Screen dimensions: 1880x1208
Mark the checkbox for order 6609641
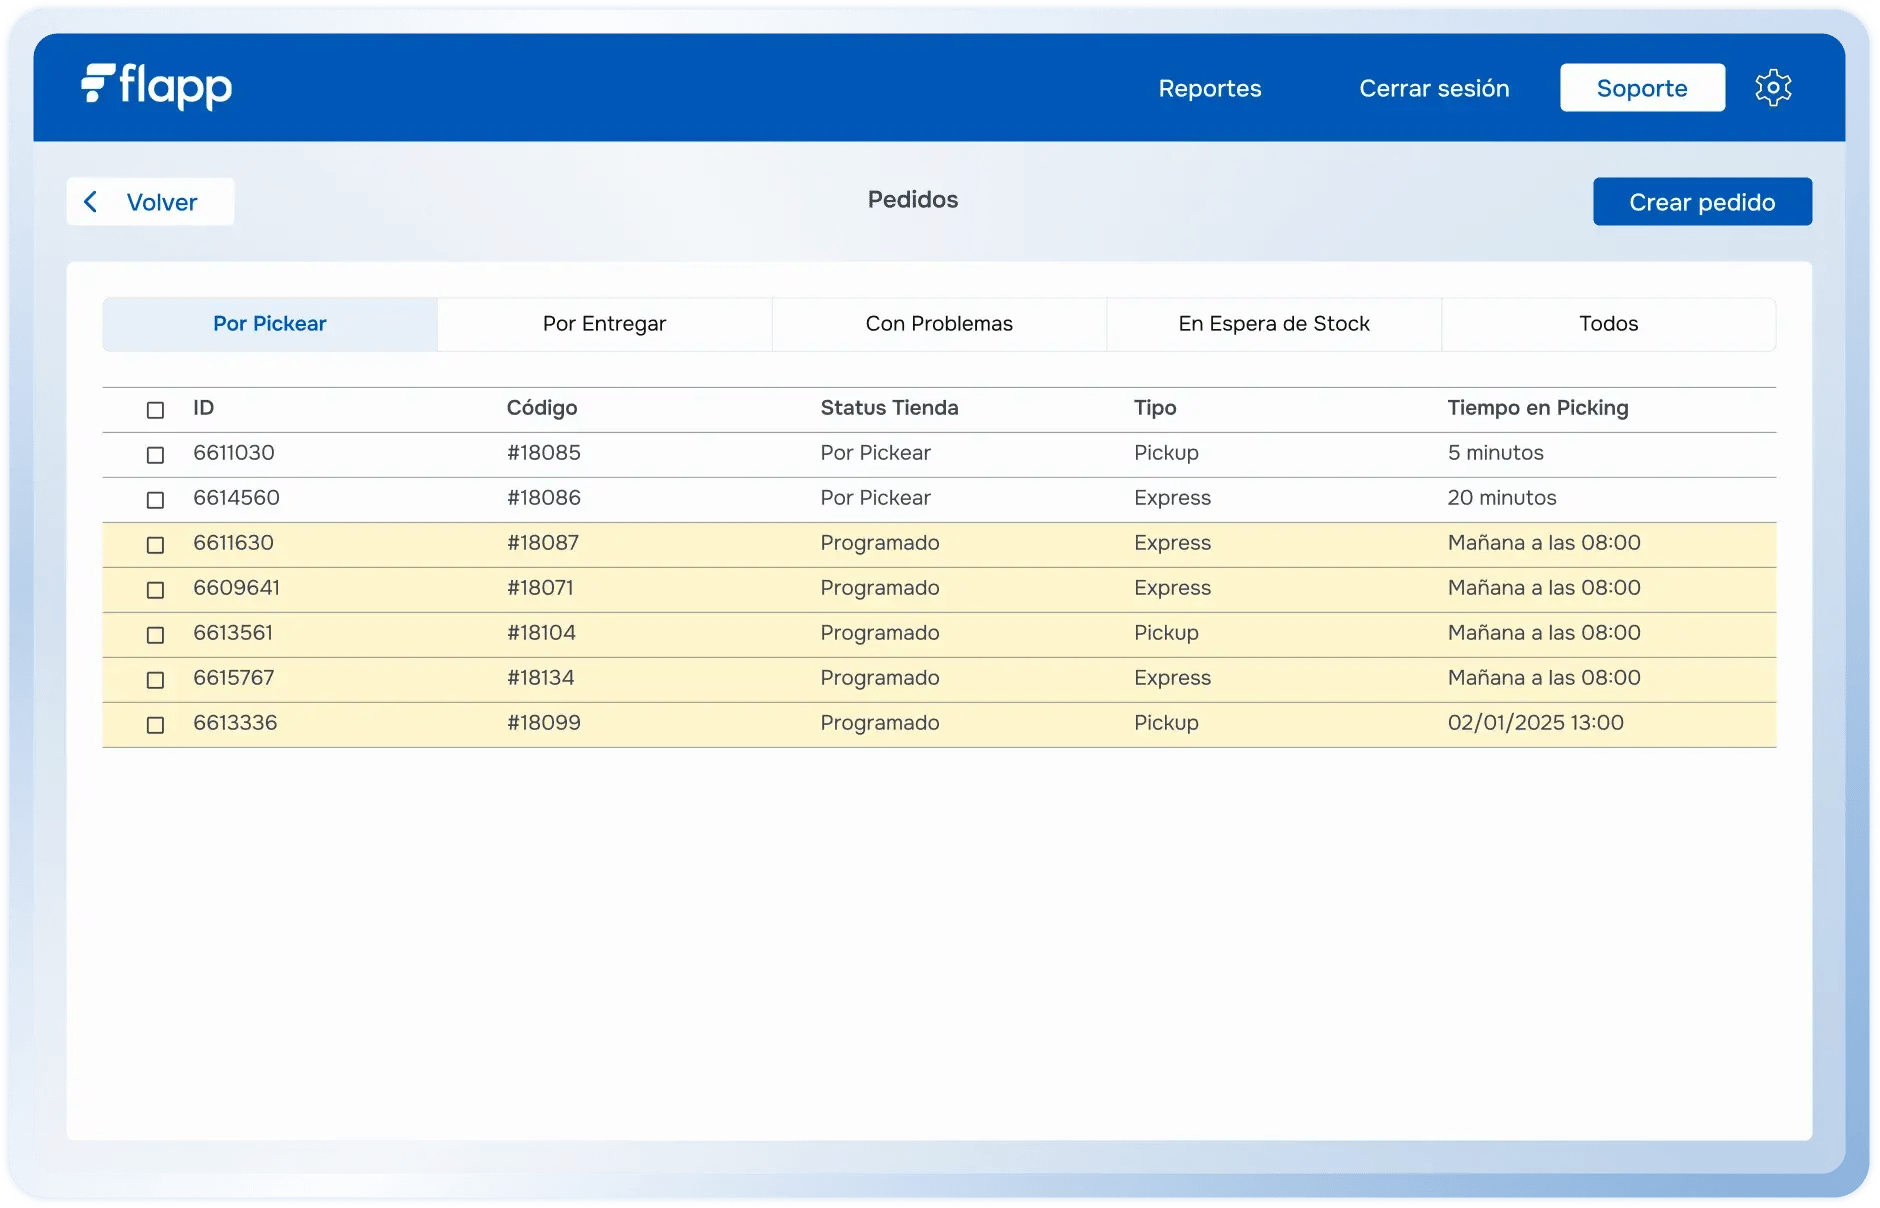[155, 590]
